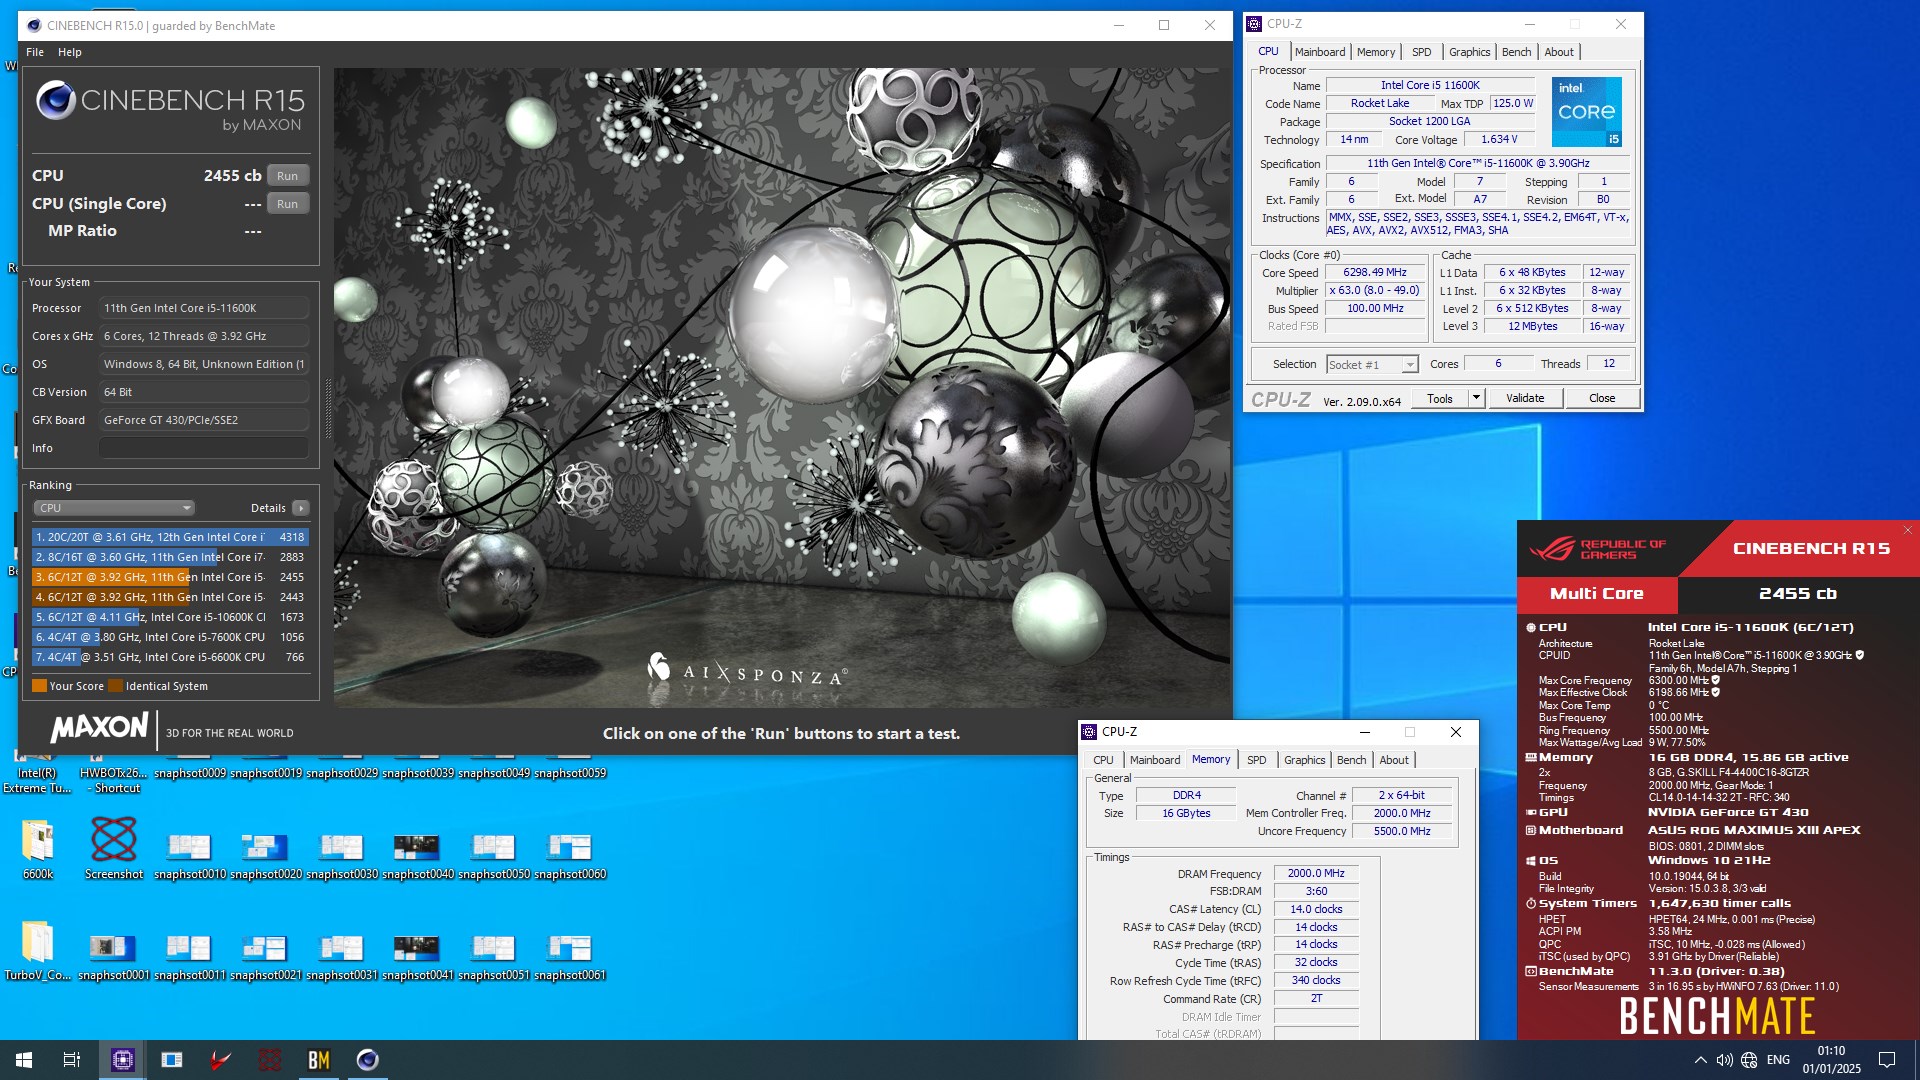
Task: Switch to SPD tab in top CPU-Z
Action: pos(1421,52)
